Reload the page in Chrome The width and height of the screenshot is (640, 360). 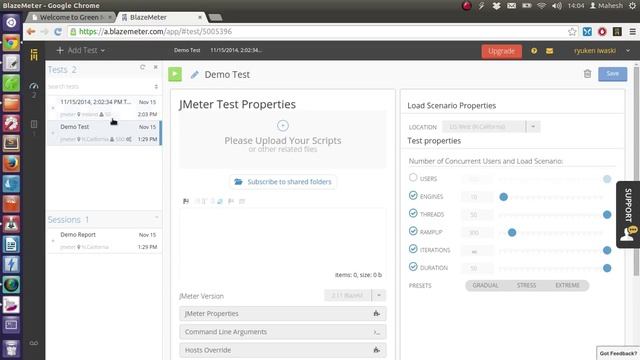[58, 31]
